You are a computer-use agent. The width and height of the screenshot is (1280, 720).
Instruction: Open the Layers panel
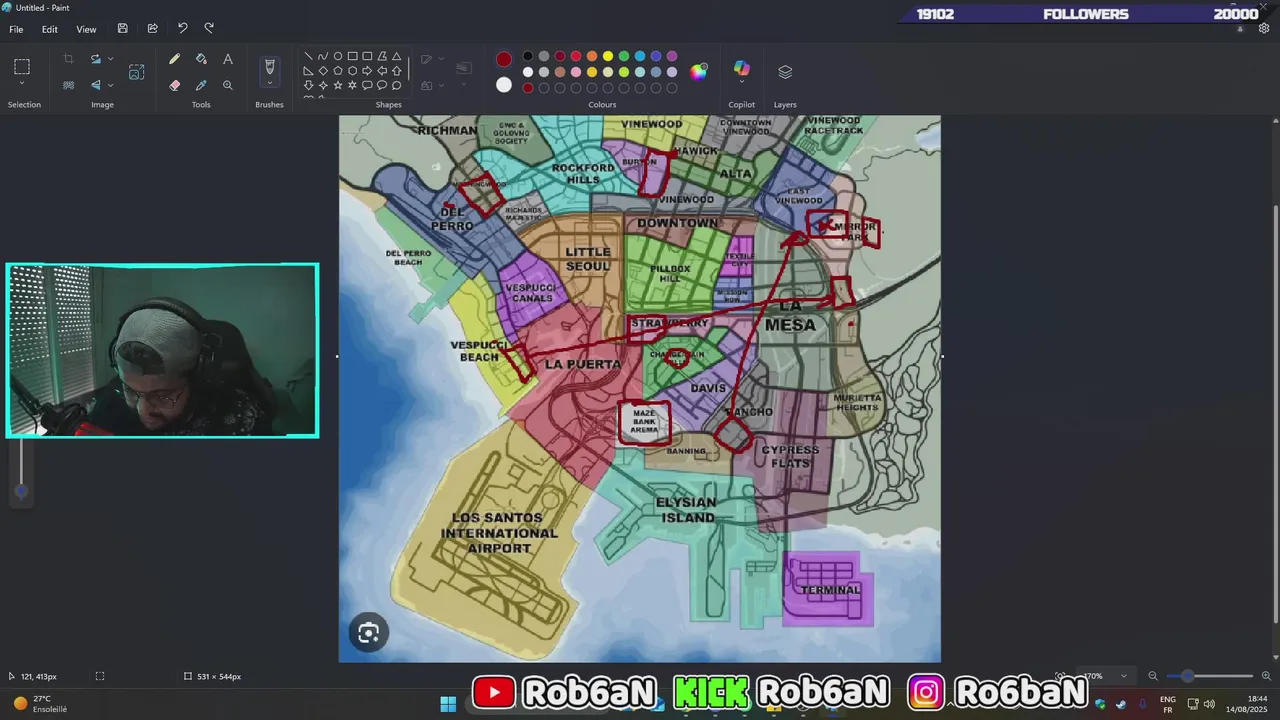785,72
